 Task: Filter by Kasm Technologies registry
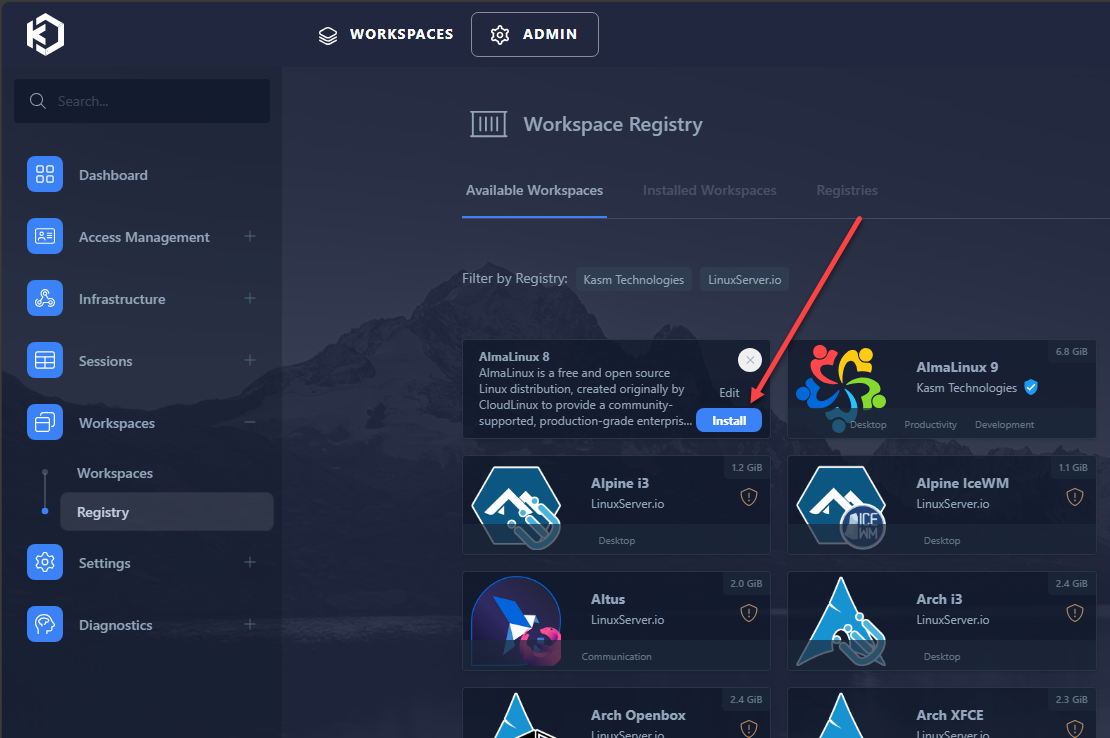click(x=634, y=279)
